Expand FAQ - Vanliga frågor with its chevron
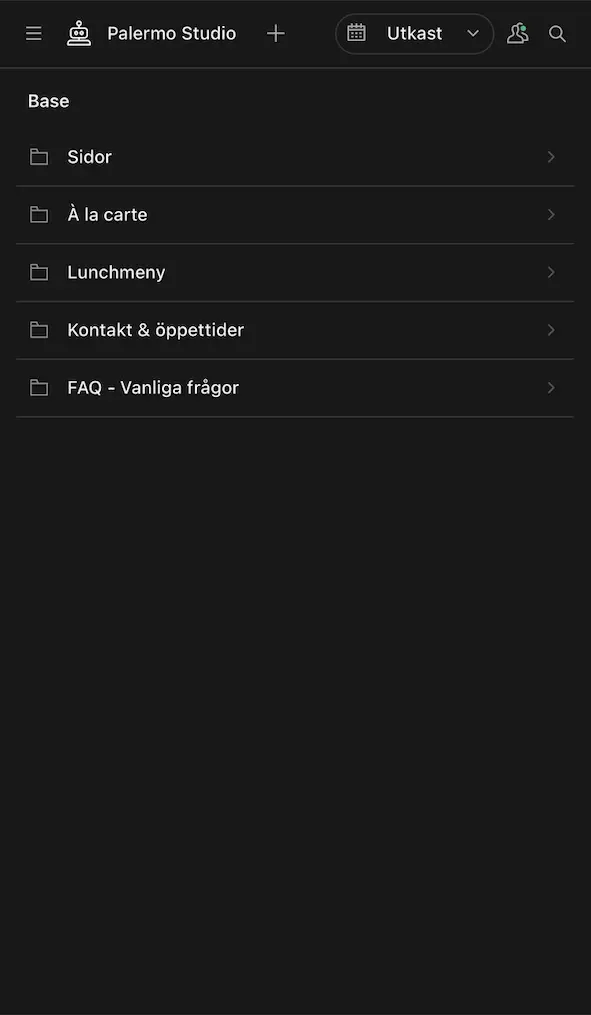Image resolution: width=591 pixels, height=1015 pixels. pos(550,387)
